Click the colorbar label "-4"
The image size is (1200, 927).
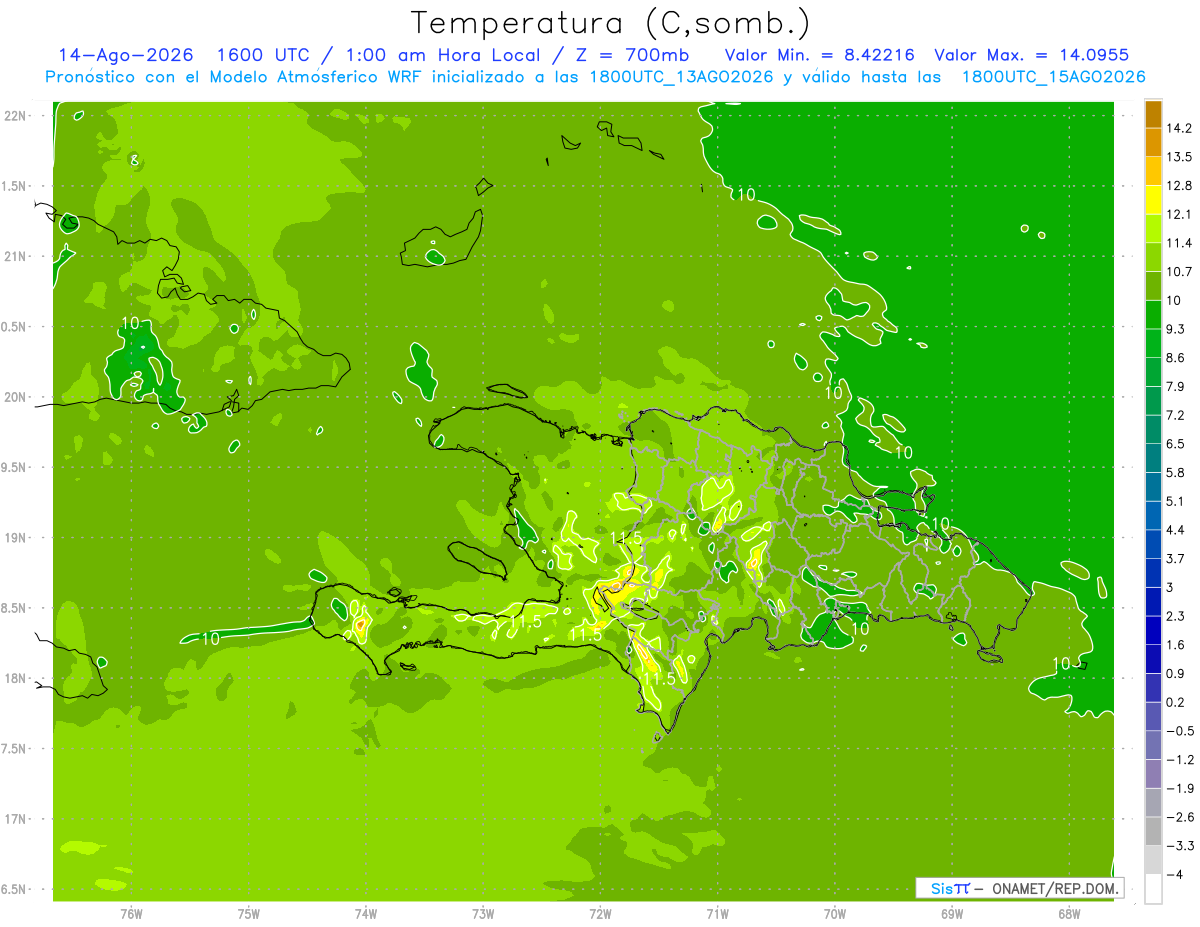click(1173, 874)
